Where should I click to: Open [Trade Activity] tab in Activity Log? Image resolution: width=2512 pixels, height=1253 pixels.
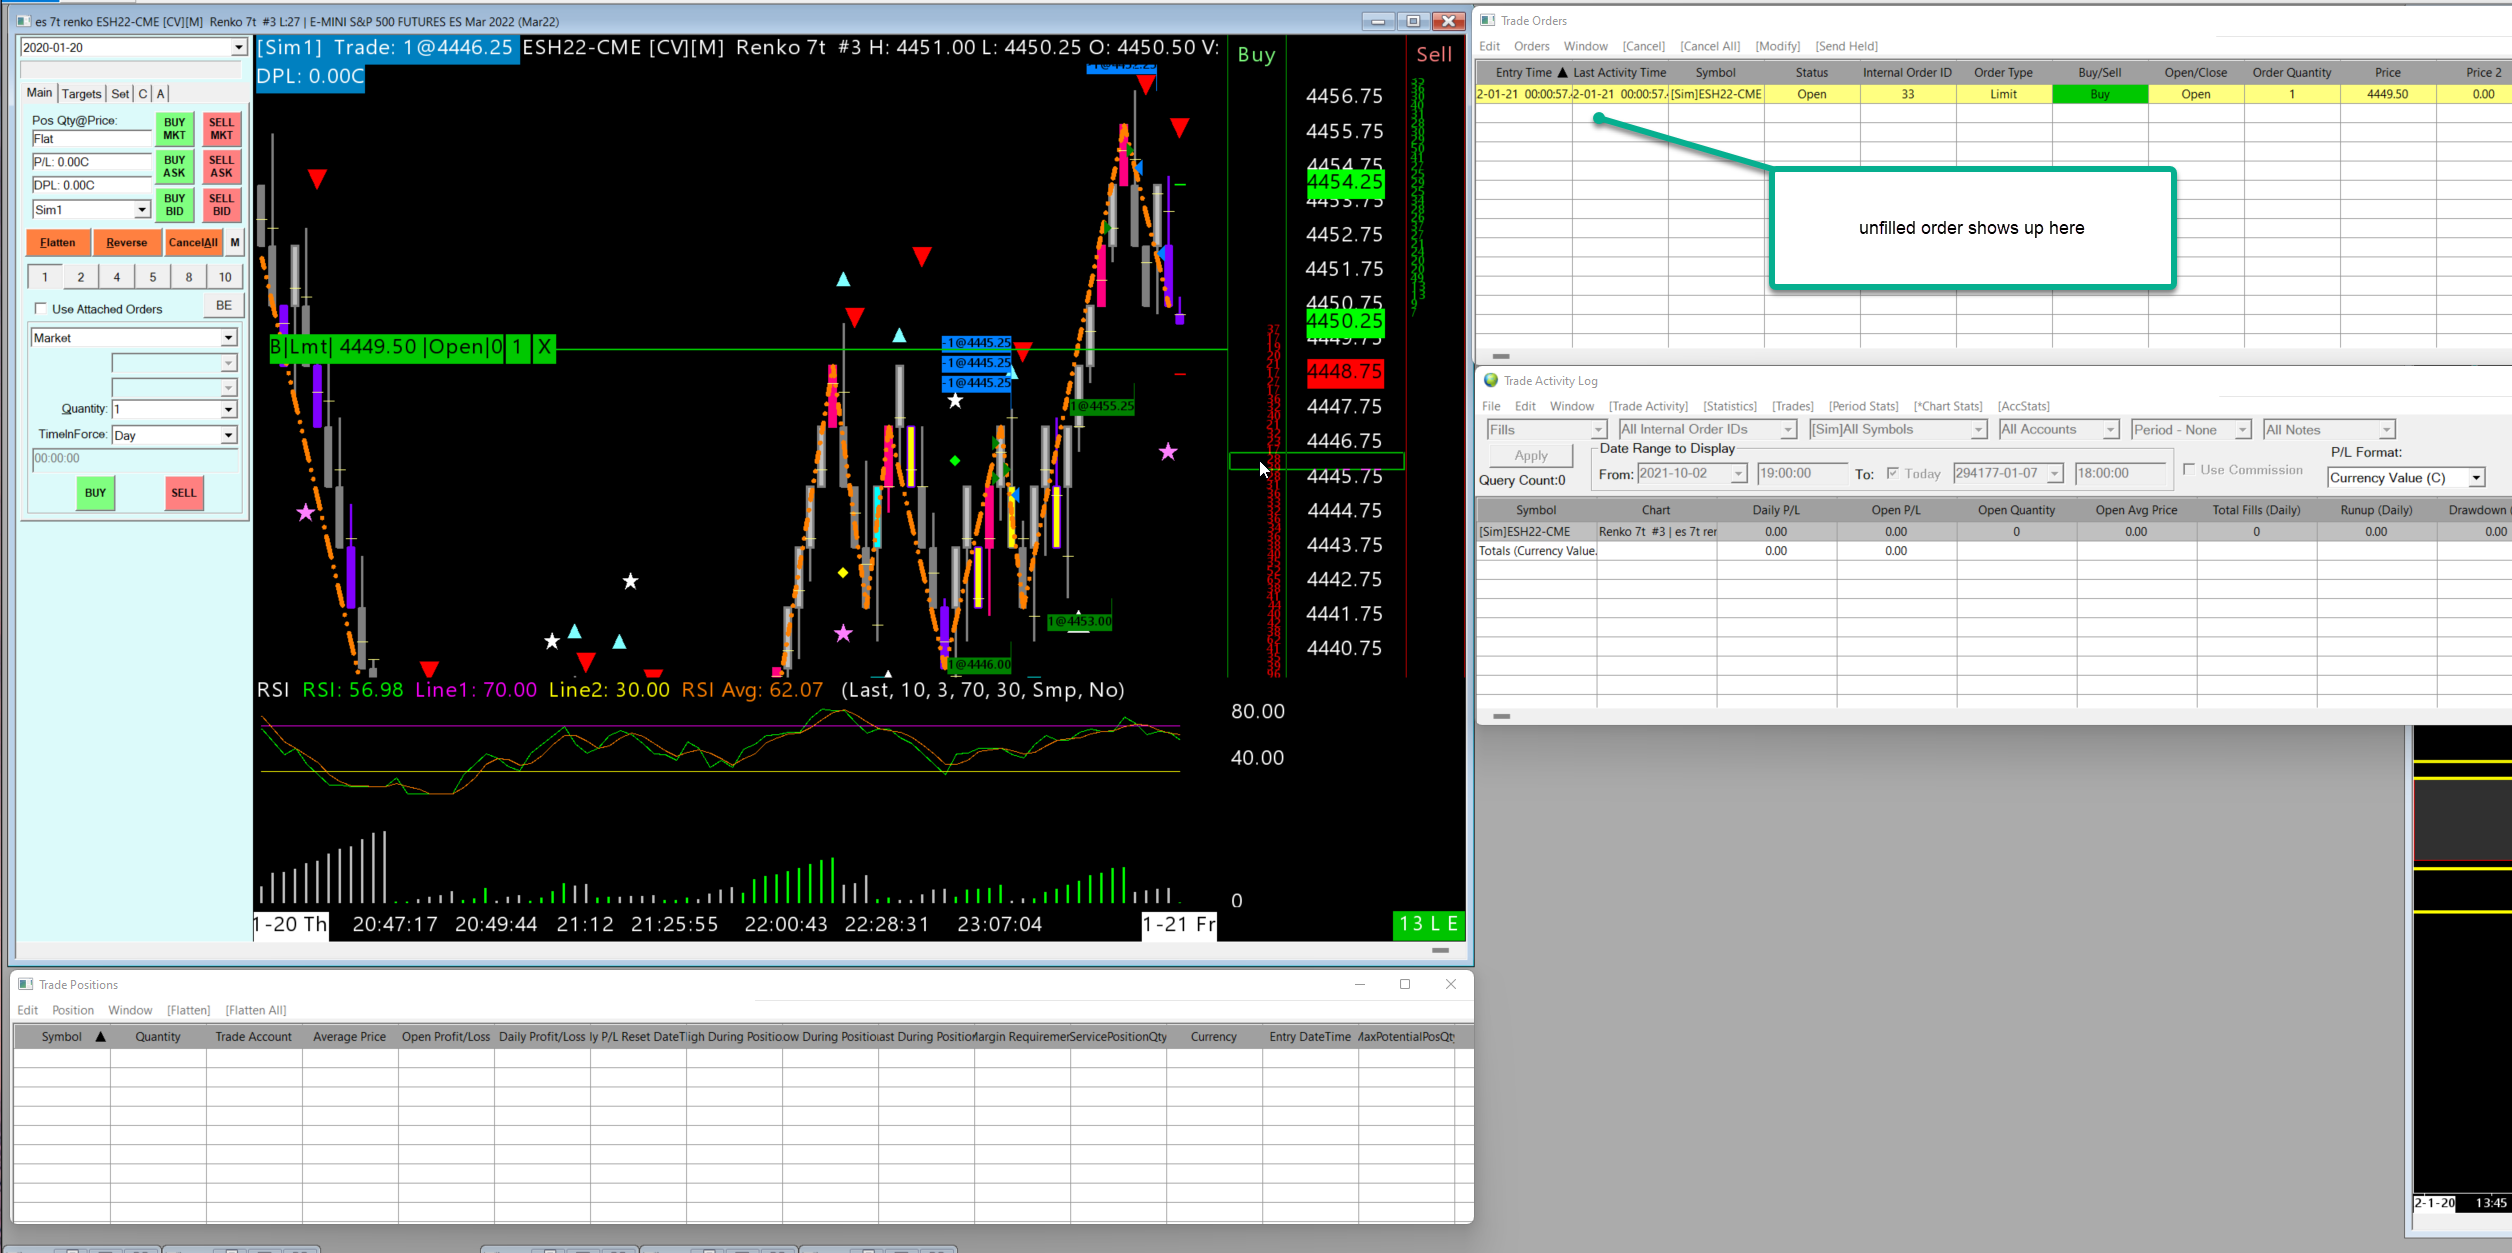tap(1648, 406)
